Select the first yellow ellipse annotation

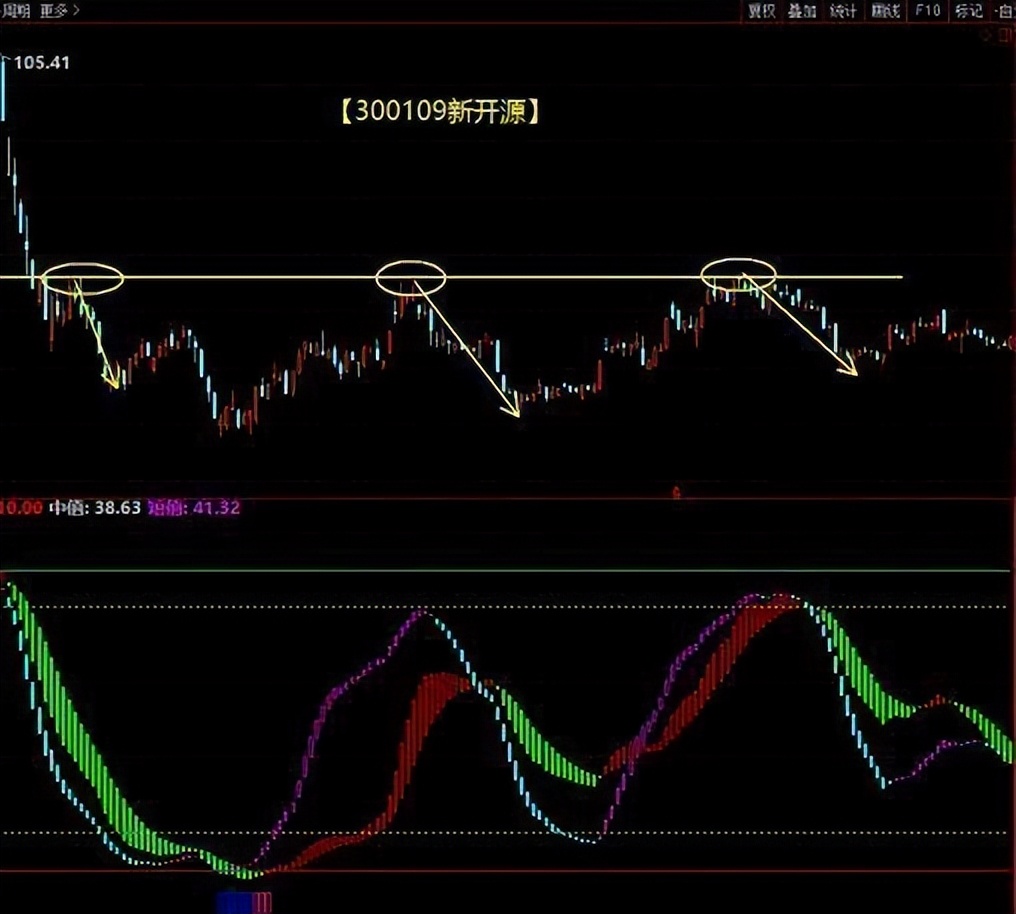[x=84, y=278]
